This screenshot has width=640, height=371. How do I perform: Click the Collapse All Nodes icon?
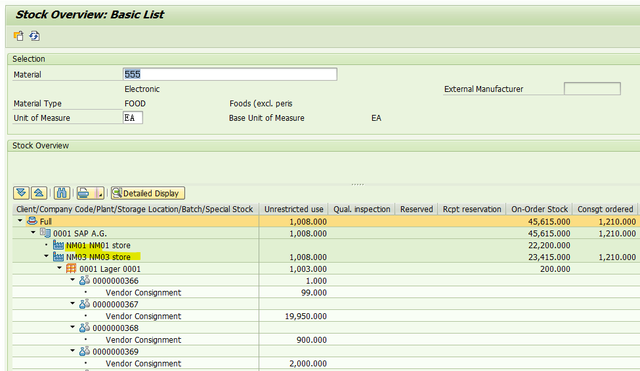(39, 193)
